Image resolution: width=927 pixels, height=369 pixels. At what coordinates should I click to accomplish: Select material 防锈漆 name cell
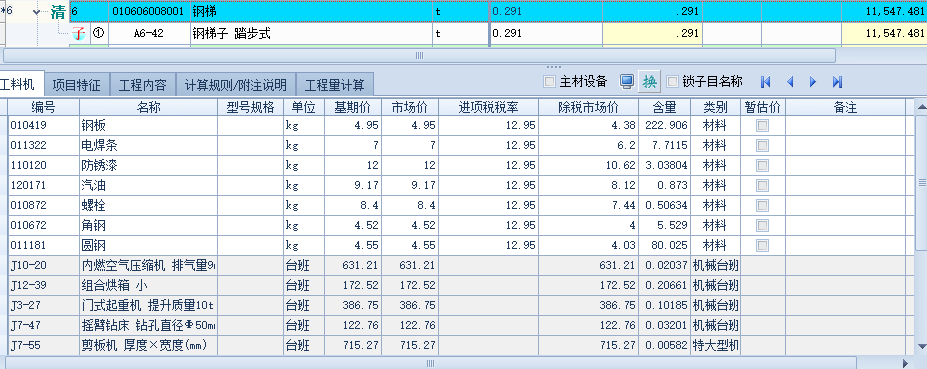(x=148, y=166)
